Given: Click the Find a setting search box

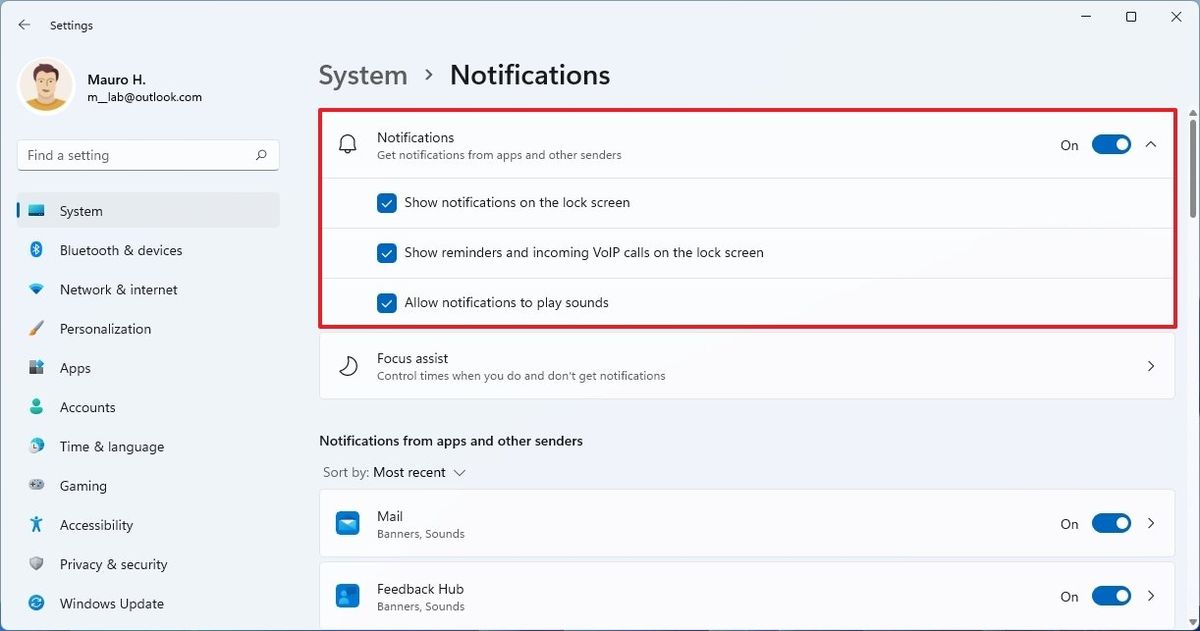Looking at the screenshot, I should tap(147, 155).
